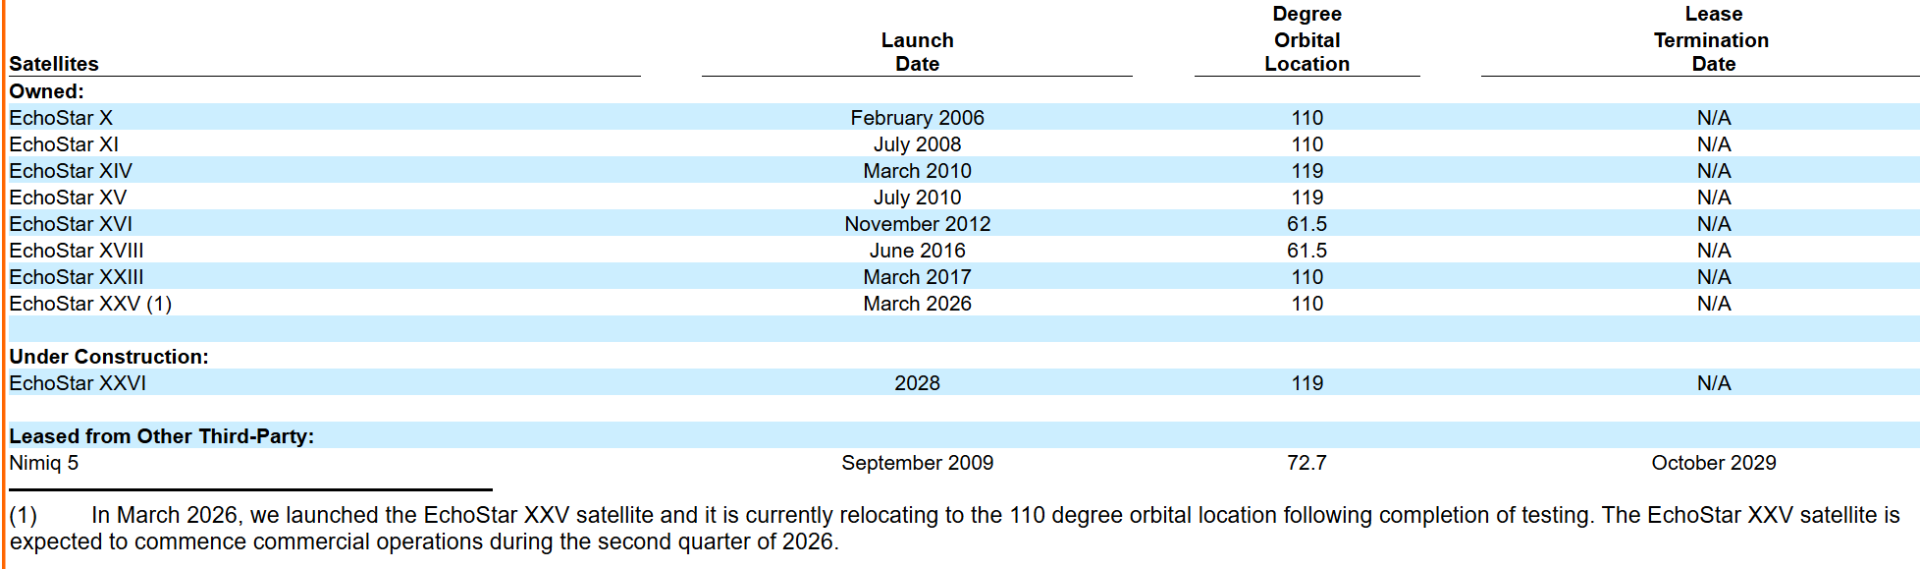Select 'Leased from Other Third-Party:' label
Screen dimensions: 1920x569
tap(162, 436)
